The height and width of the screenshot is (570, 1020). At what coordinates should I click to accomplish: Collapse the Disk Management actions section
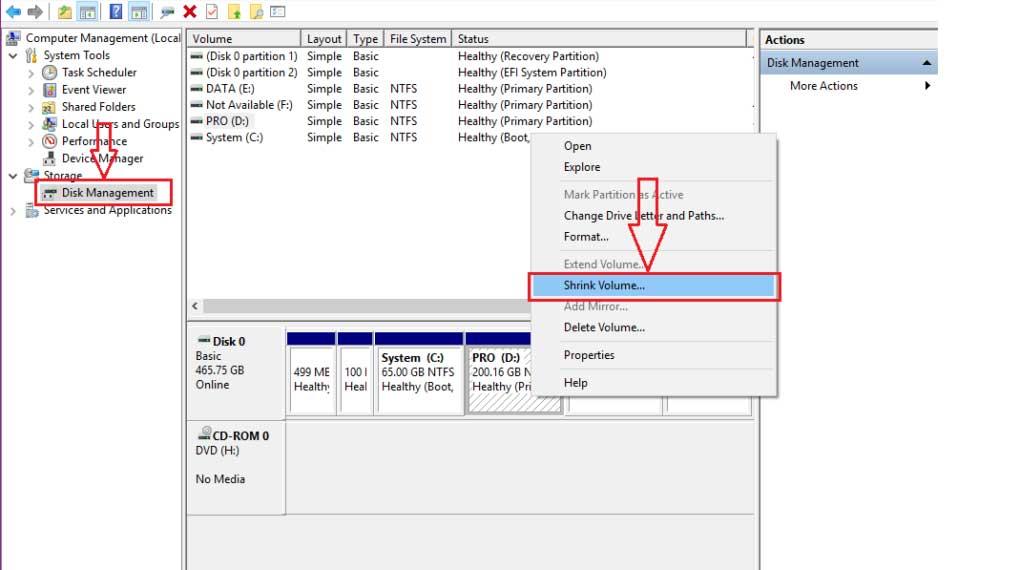tap(926, 63)
